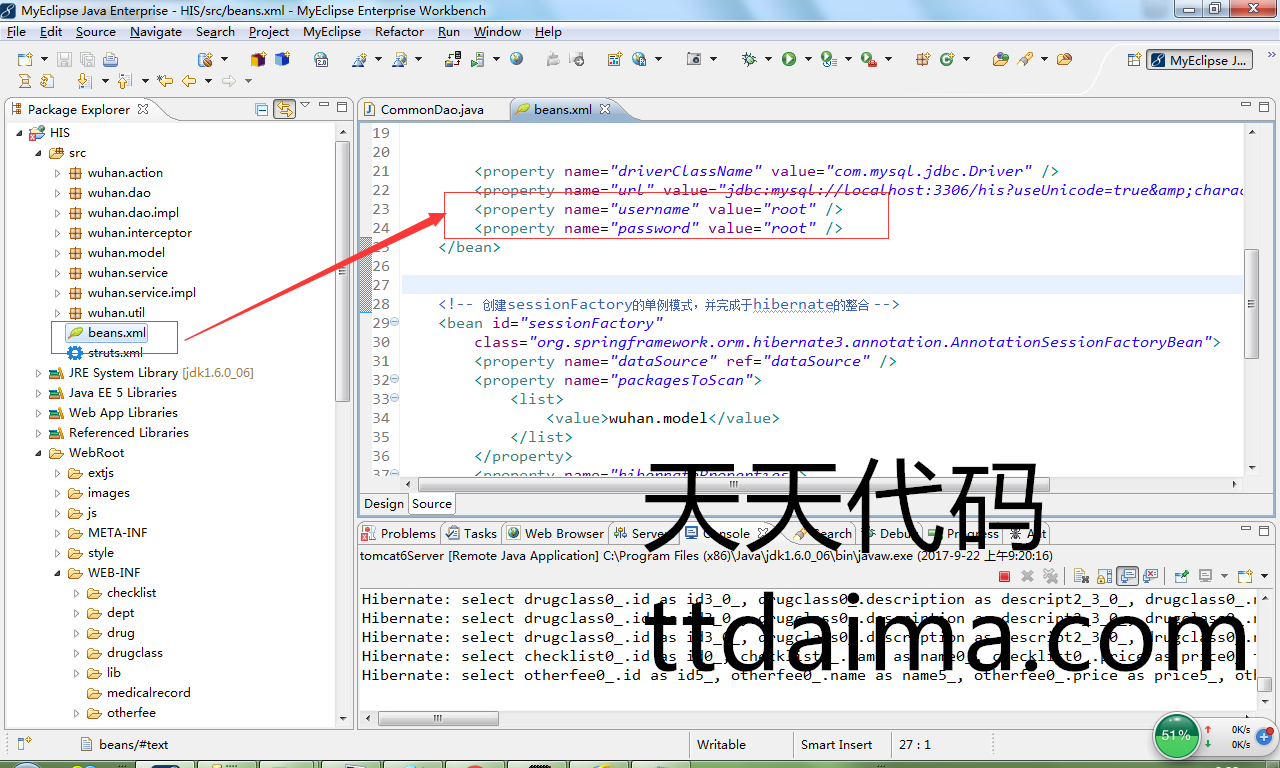
Task: Expand the wuhan.action package
Action: tap(57, 173)
